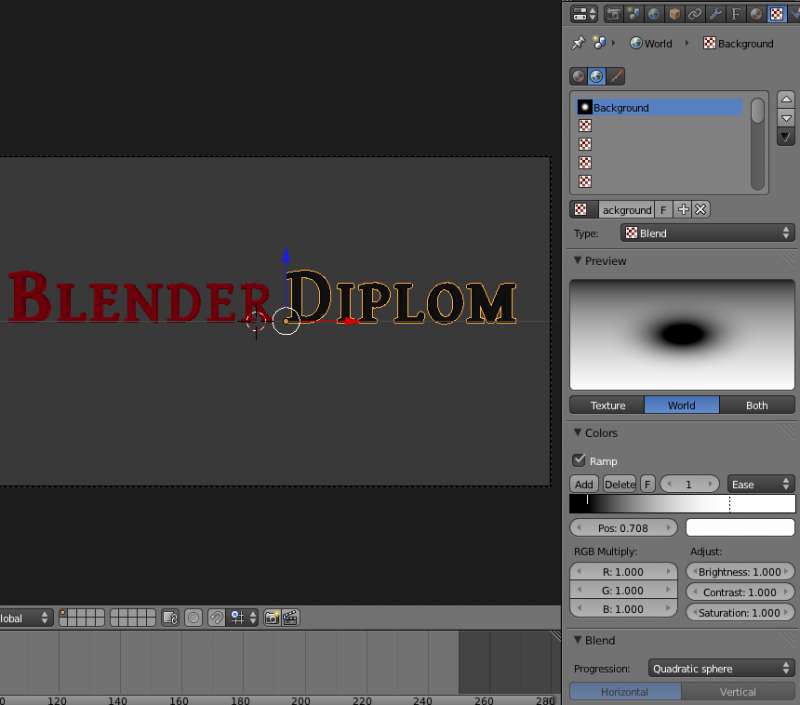Click the OpenGL render animation clapper icon
The image size is (800, 705).
click(290, 618)
